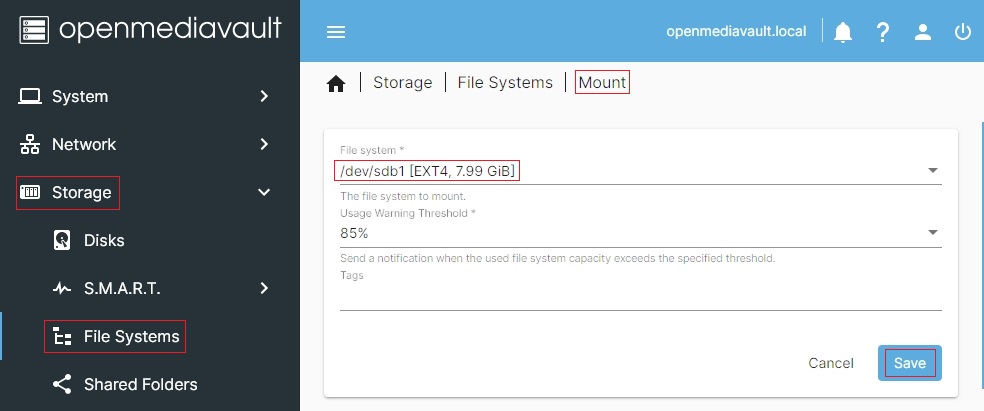The width and height of the screenshot is (984, 411).
Task: Open the notifications bell
Action: pyautogui.click(x=843, y=31)
